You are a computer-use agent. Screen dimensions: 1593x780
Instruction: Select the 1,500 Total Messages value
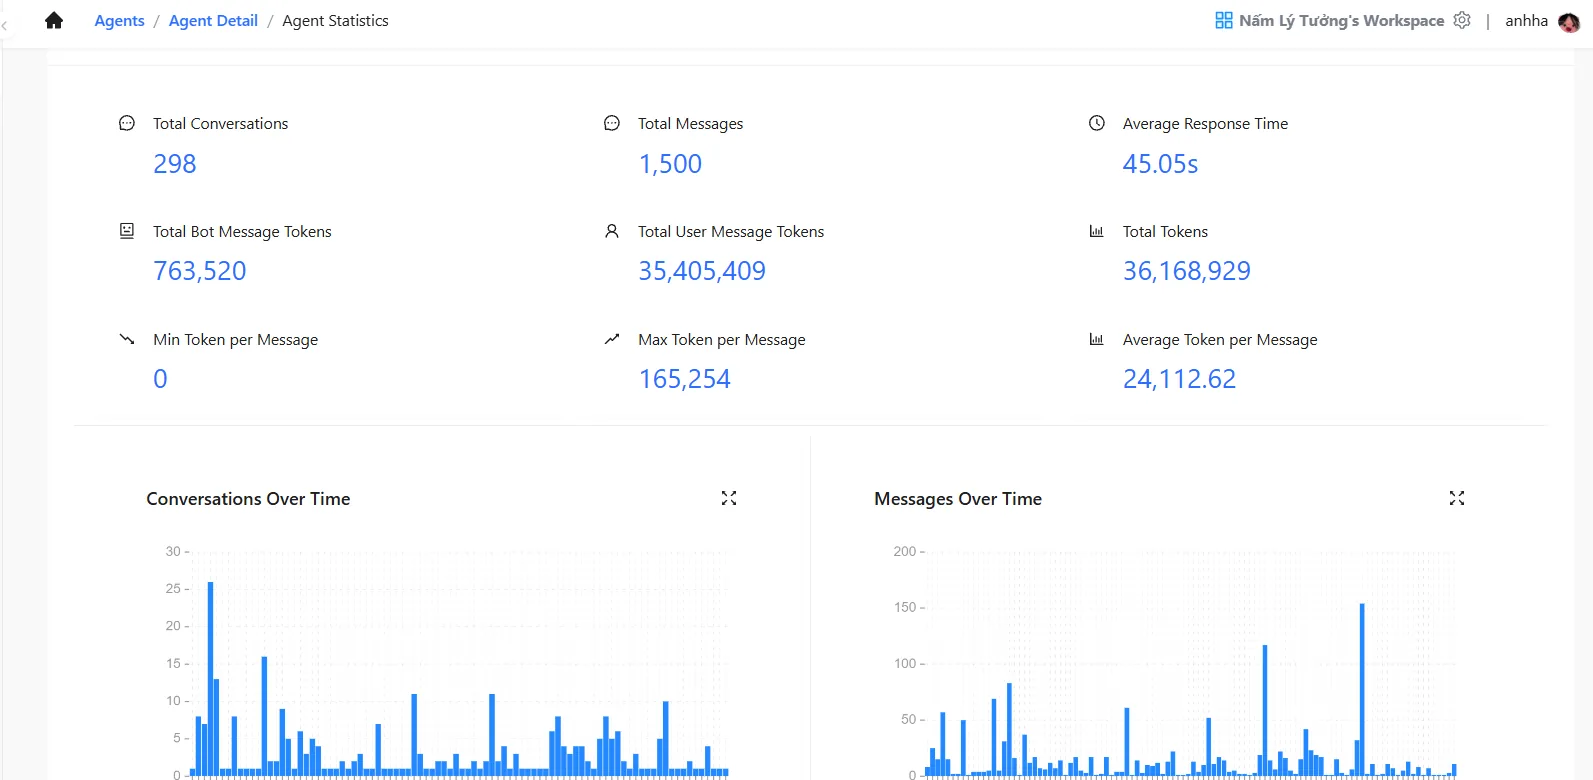click(x=670, y=164)
